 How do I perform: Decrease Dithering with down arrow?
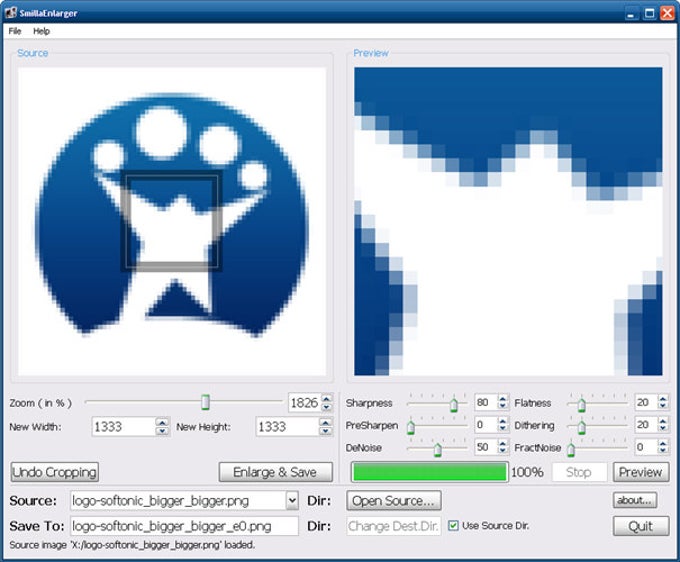(x=663, y=428)
